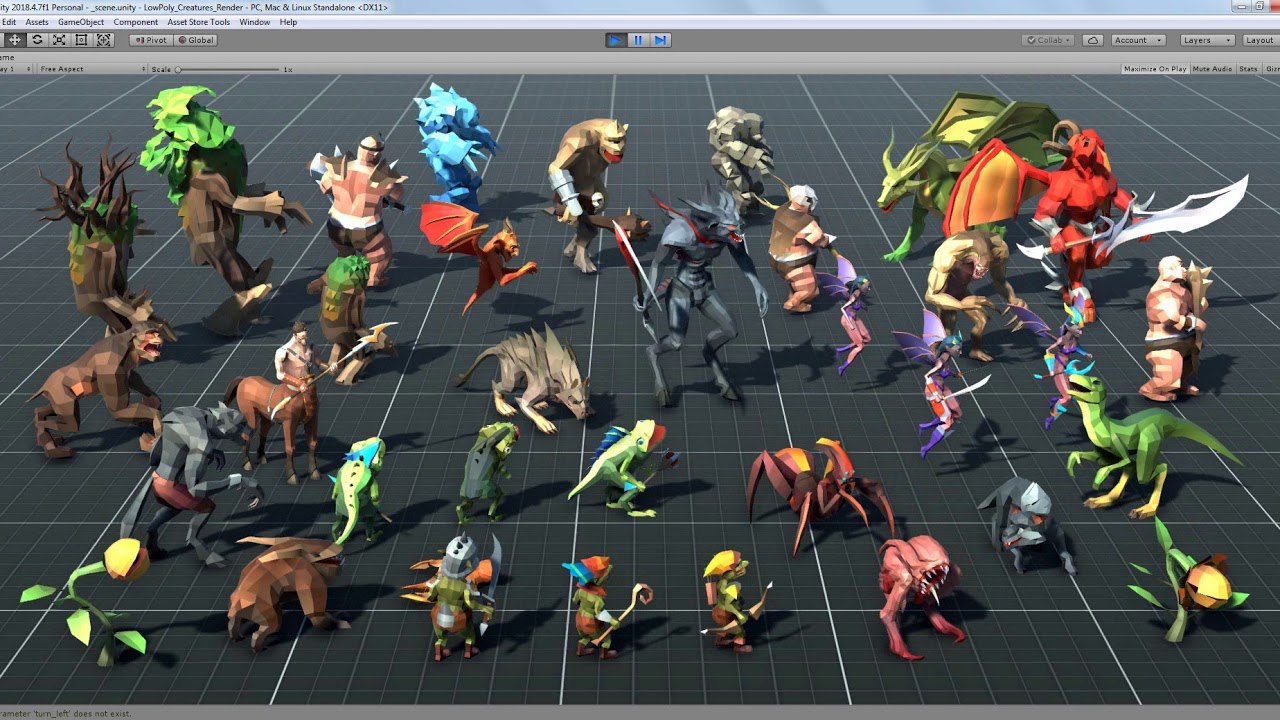Viewport: 1280px width, 720px height.
Task: Select the Rect transform tool
Action: (x=81, y=40)
